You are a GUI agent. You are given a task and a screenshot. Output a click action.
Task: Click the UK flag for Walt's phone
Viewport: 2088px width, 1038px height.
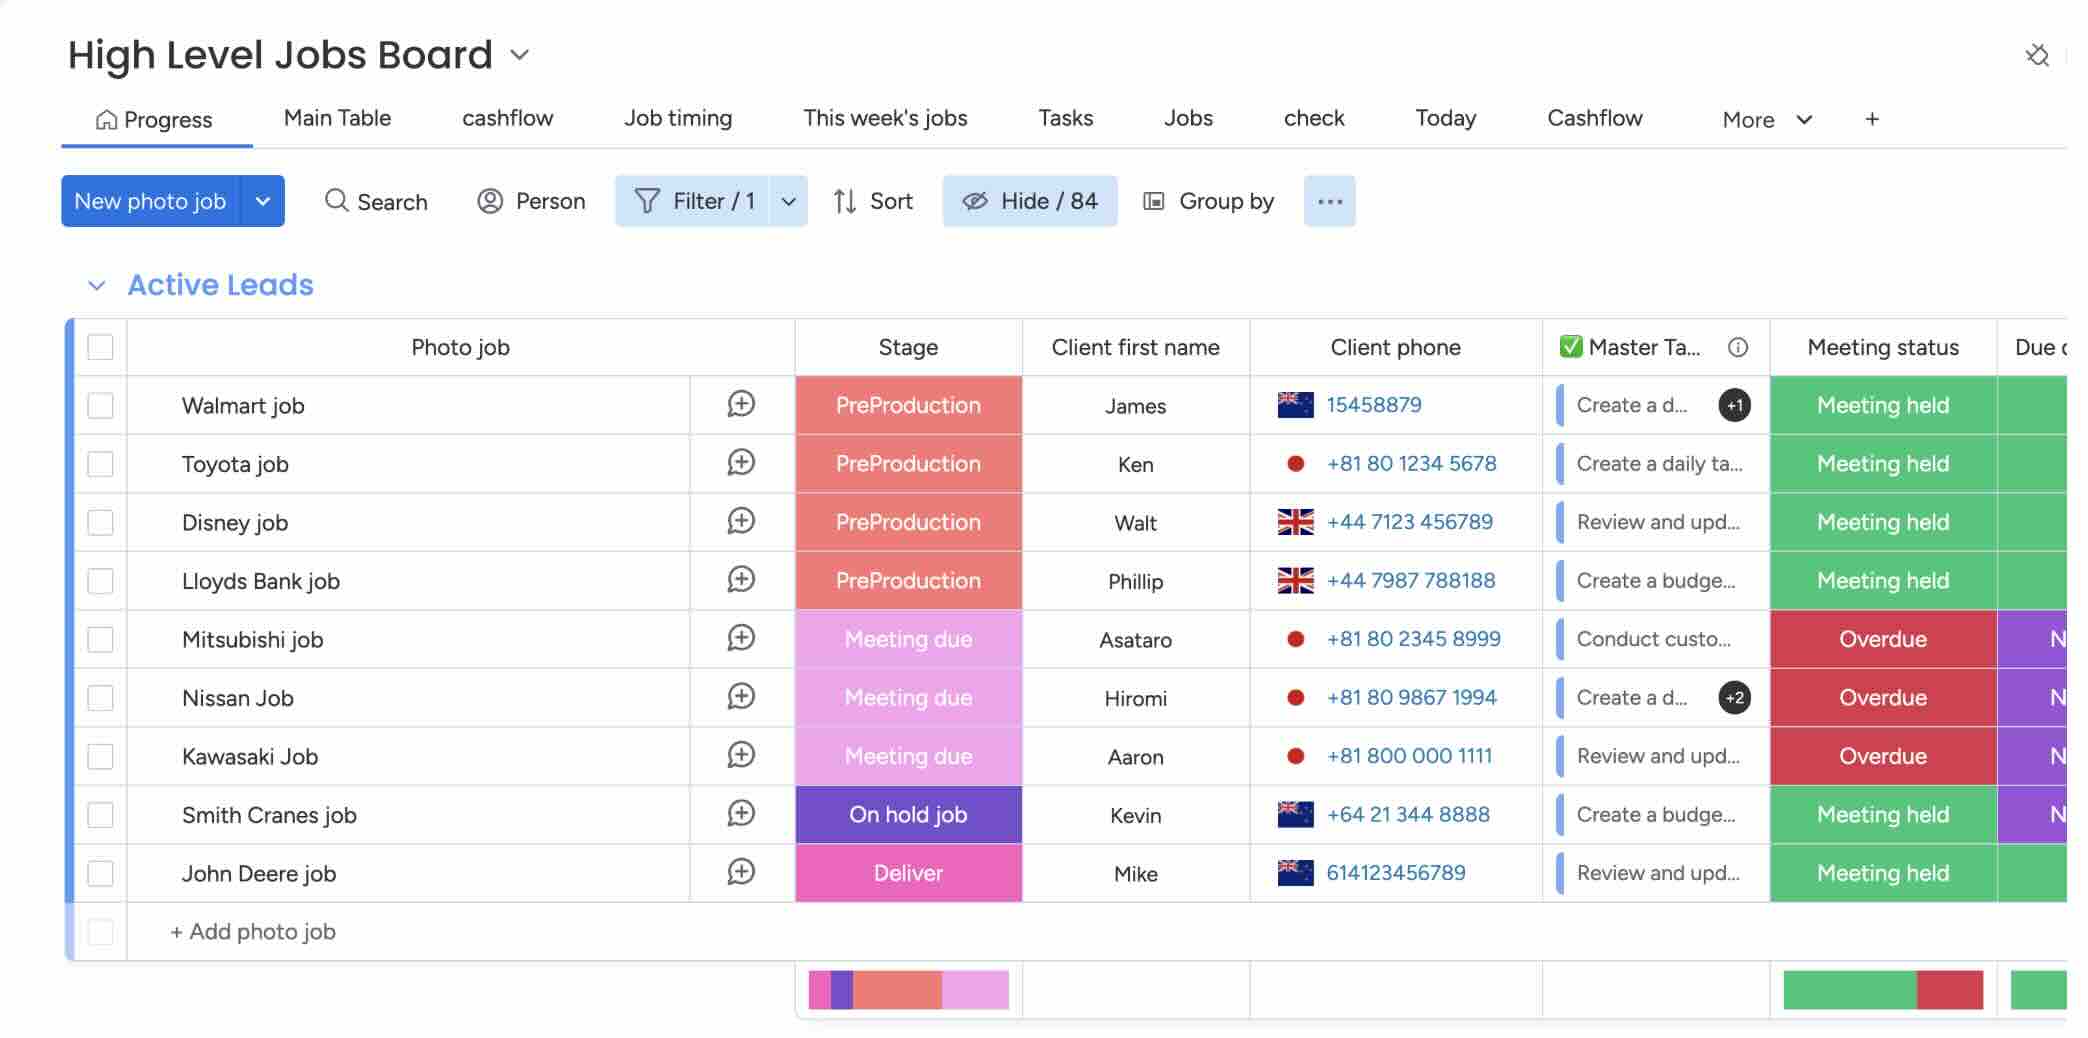[x=1295, y=522]
